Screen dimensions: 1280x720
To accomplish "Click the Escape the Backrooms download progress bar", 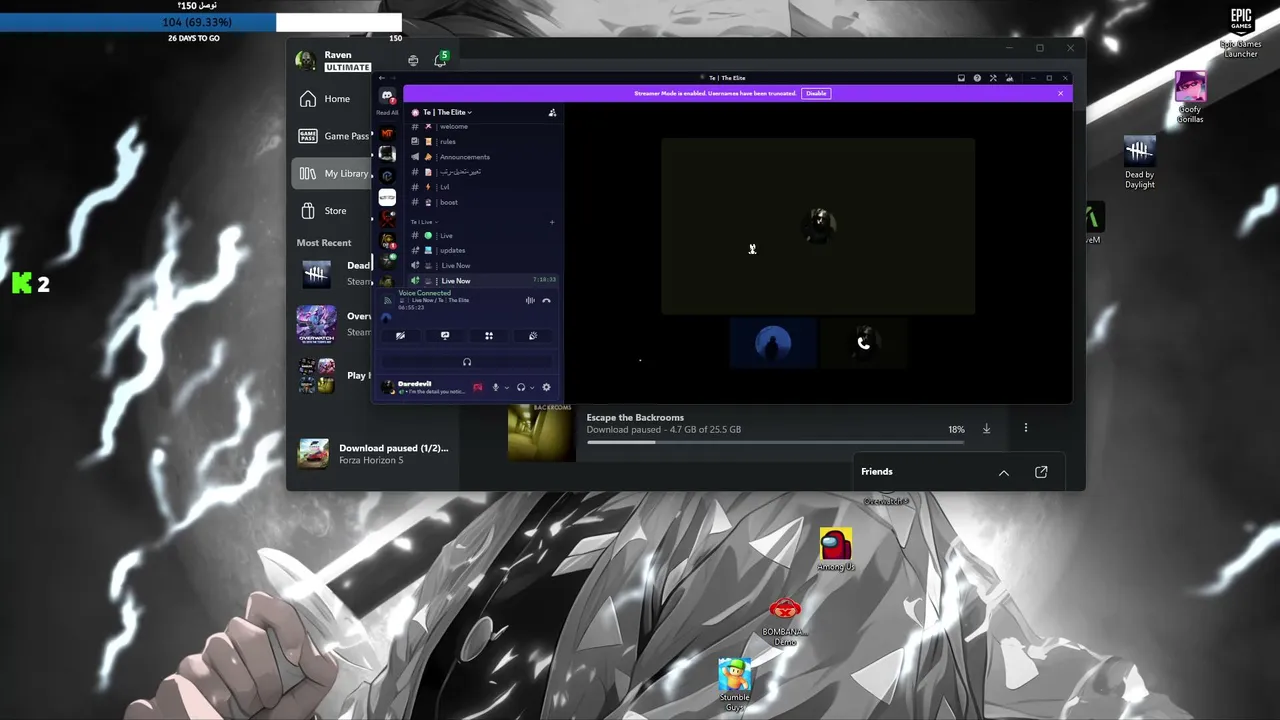I will pyautogui.click(x=776, y=442).
